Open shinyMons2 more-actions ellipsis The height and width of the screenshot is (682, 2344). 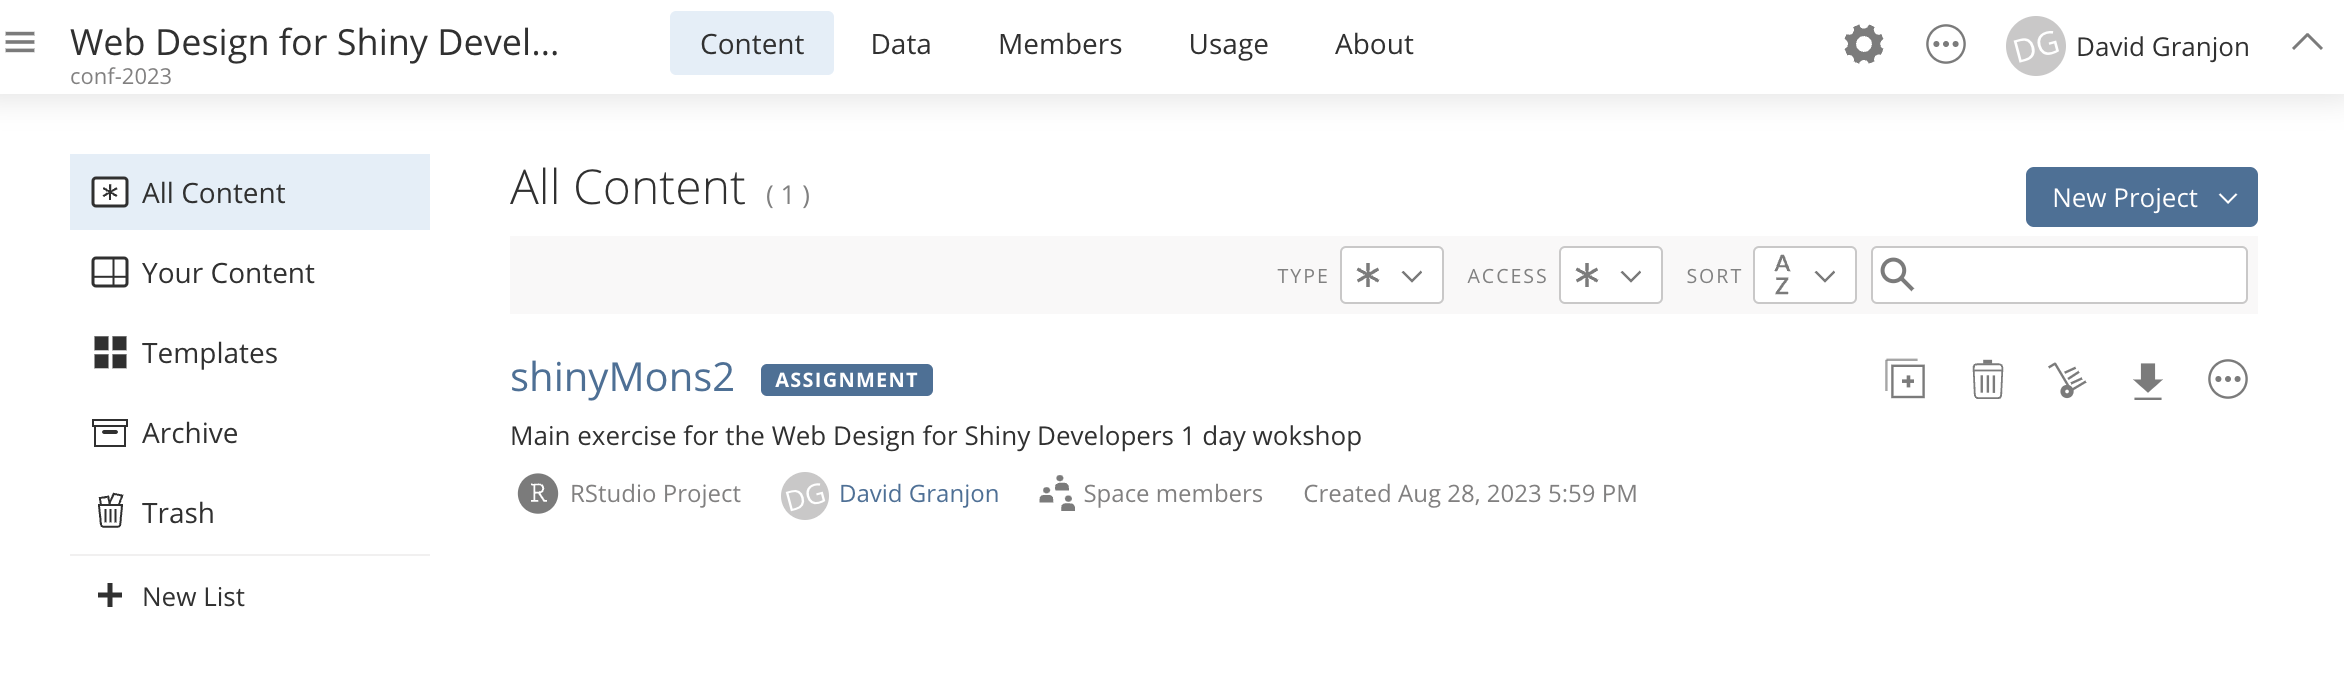click(x=2228, y=379)
